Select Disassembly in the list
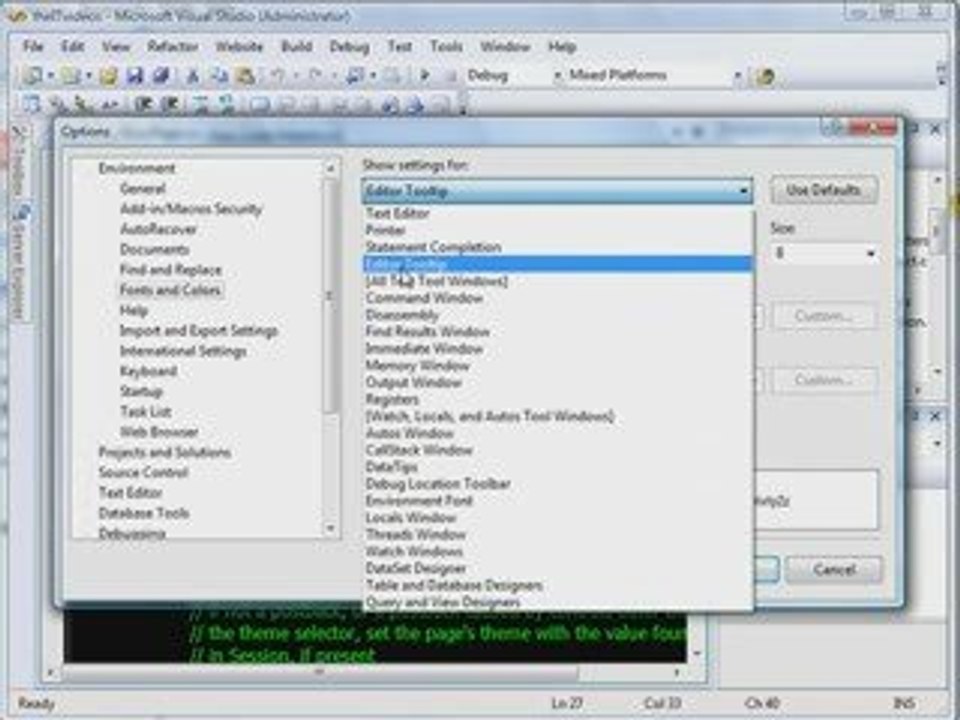The height and width of the screenshot is (720, 960). tap(557, 315)
